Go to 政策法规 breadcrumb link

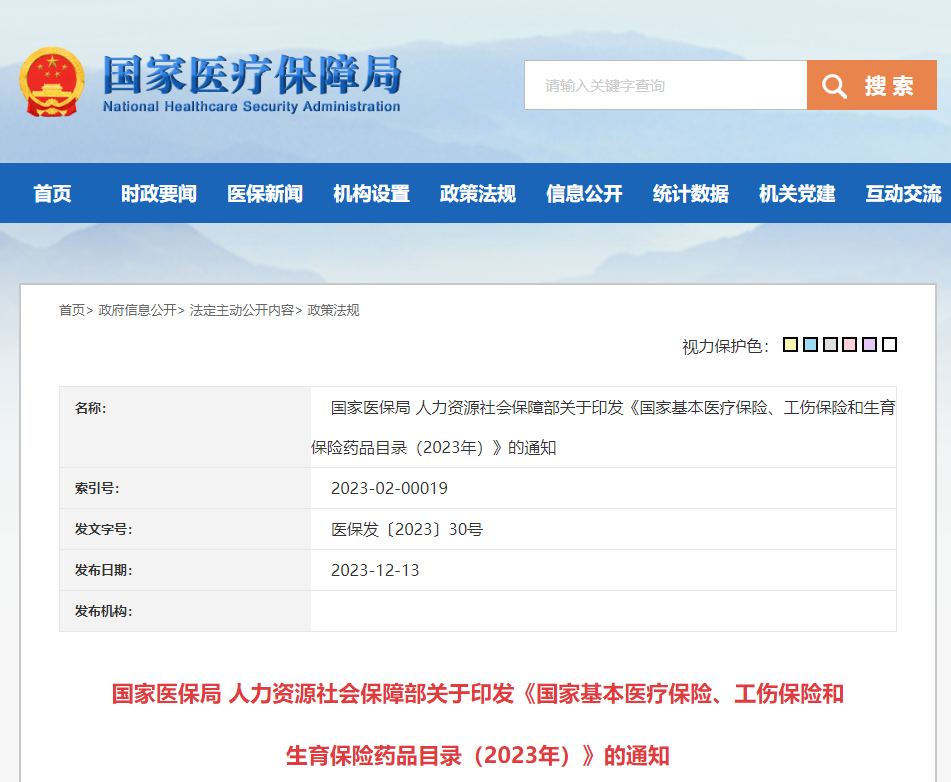pos(333,310)
